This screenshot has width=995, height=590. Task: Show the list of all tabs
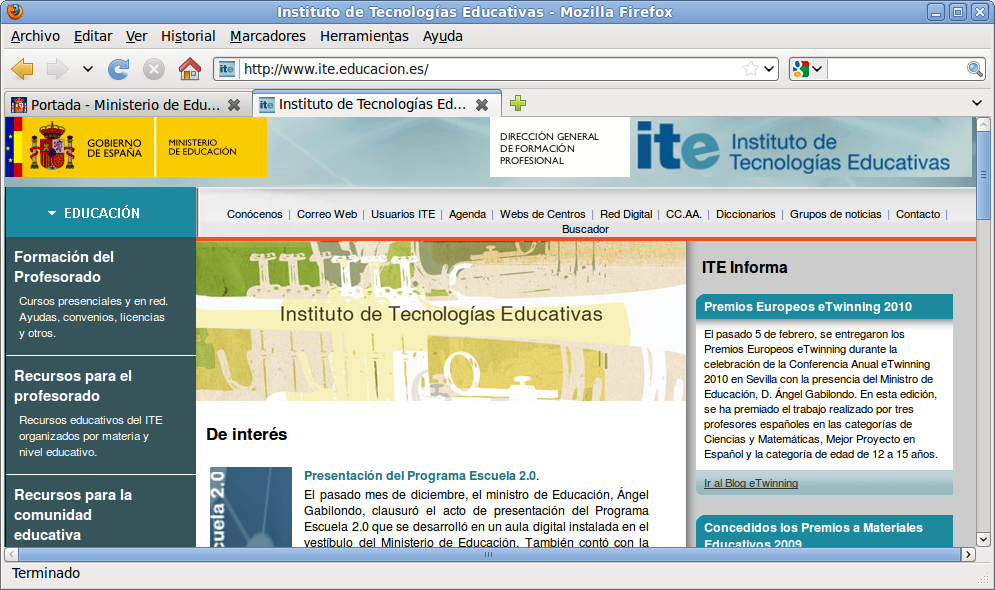coord(977,103)
